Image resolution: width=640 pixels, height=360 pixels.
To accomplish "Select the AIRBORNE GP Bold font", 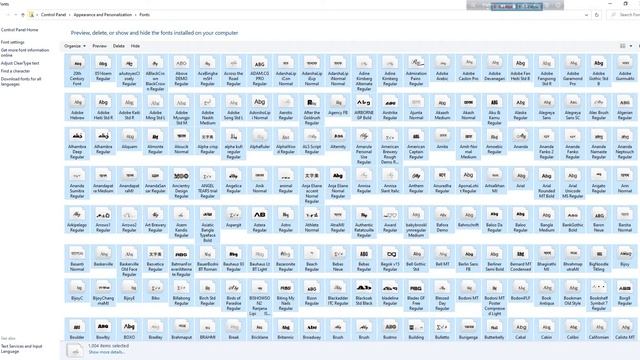I will tap(364, 108).
